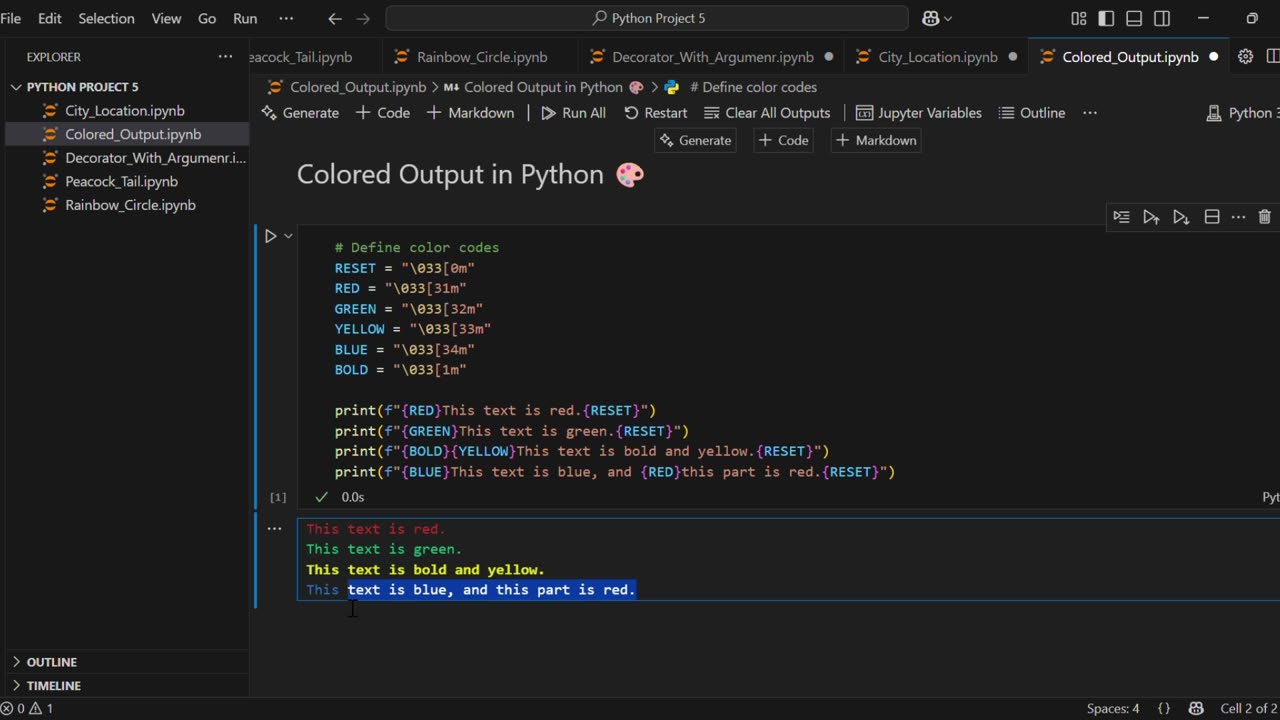Execute the cells above using the cell toolbar
Viewport: 1280px width, 720px height.
pyautogui.click(x=1151, y=217)
